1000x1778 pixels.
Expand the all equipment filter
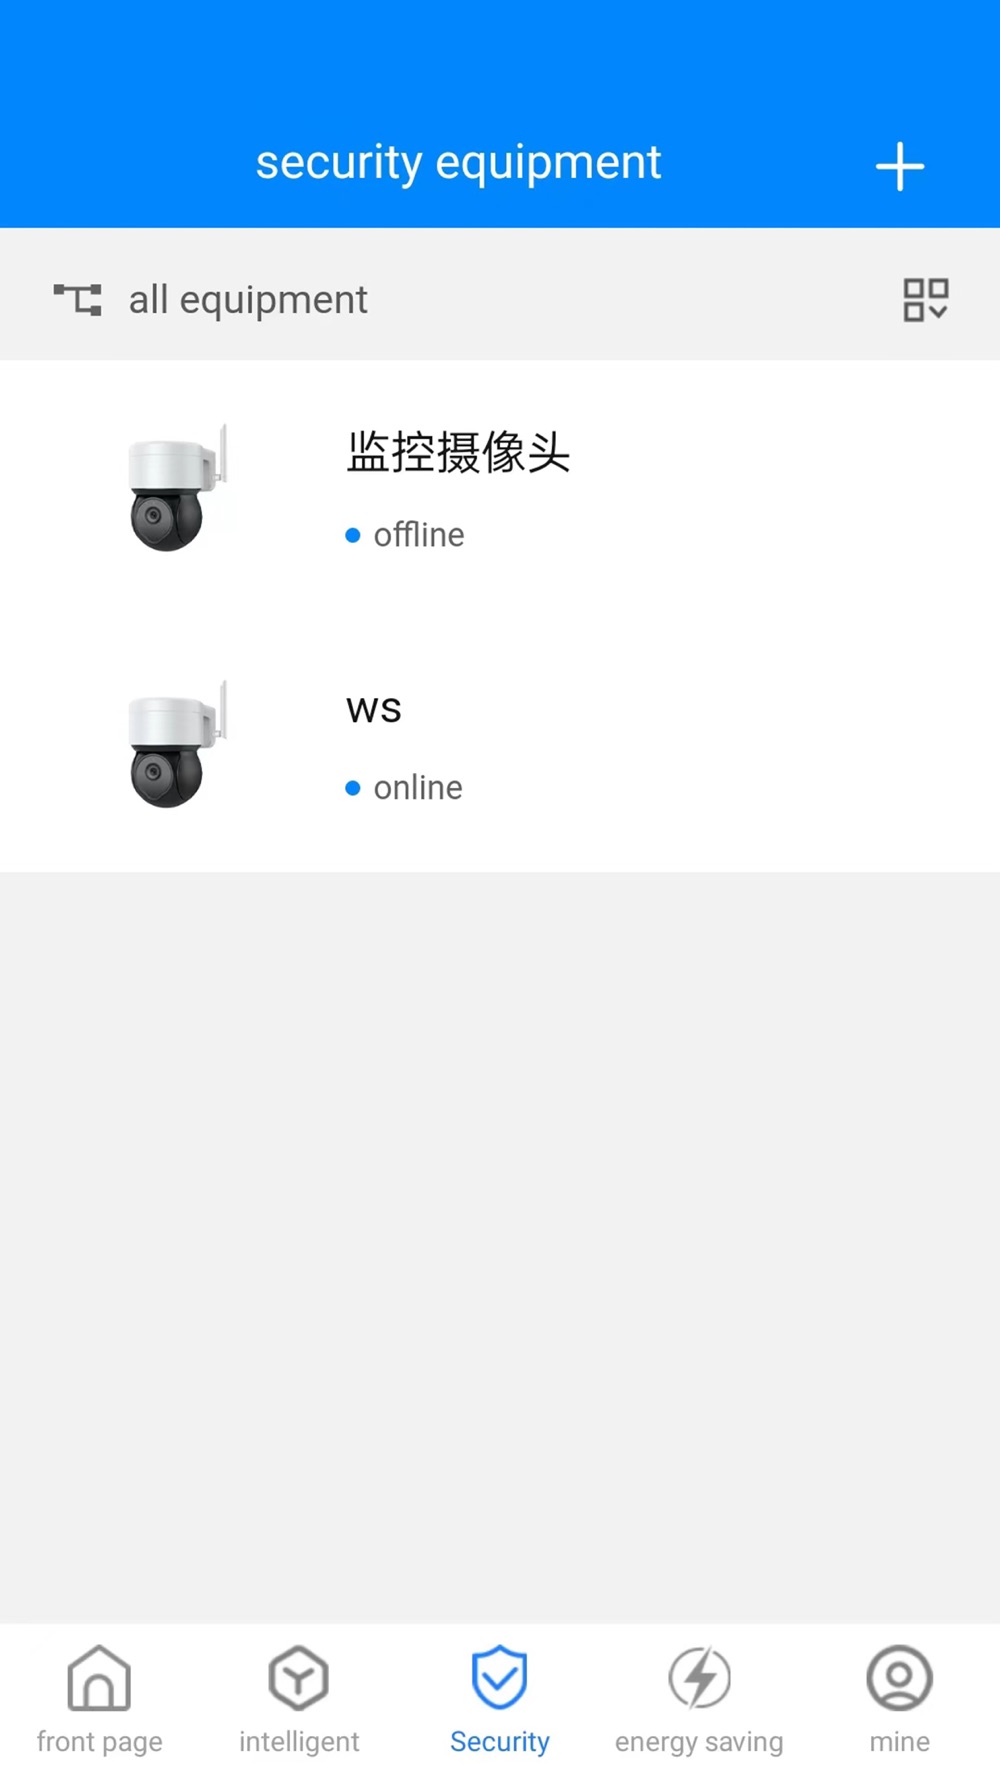pos(248,299)
